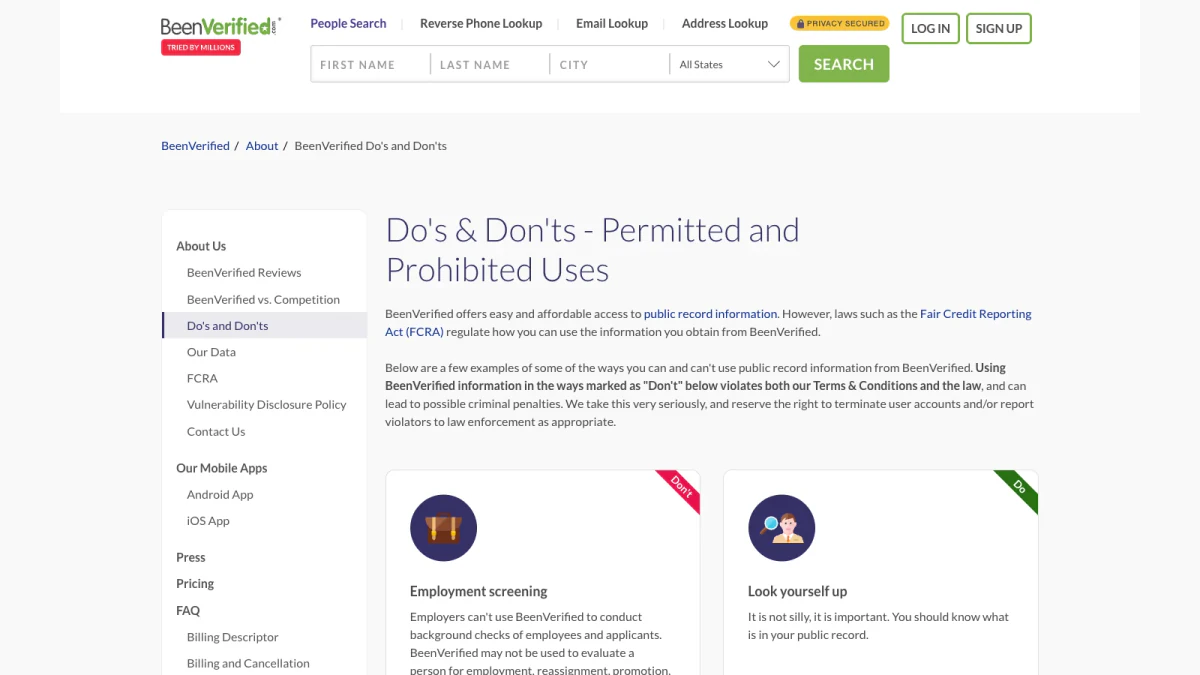Open iOS App sidebar link
The image size is (1200, 675).
point(208,521)
